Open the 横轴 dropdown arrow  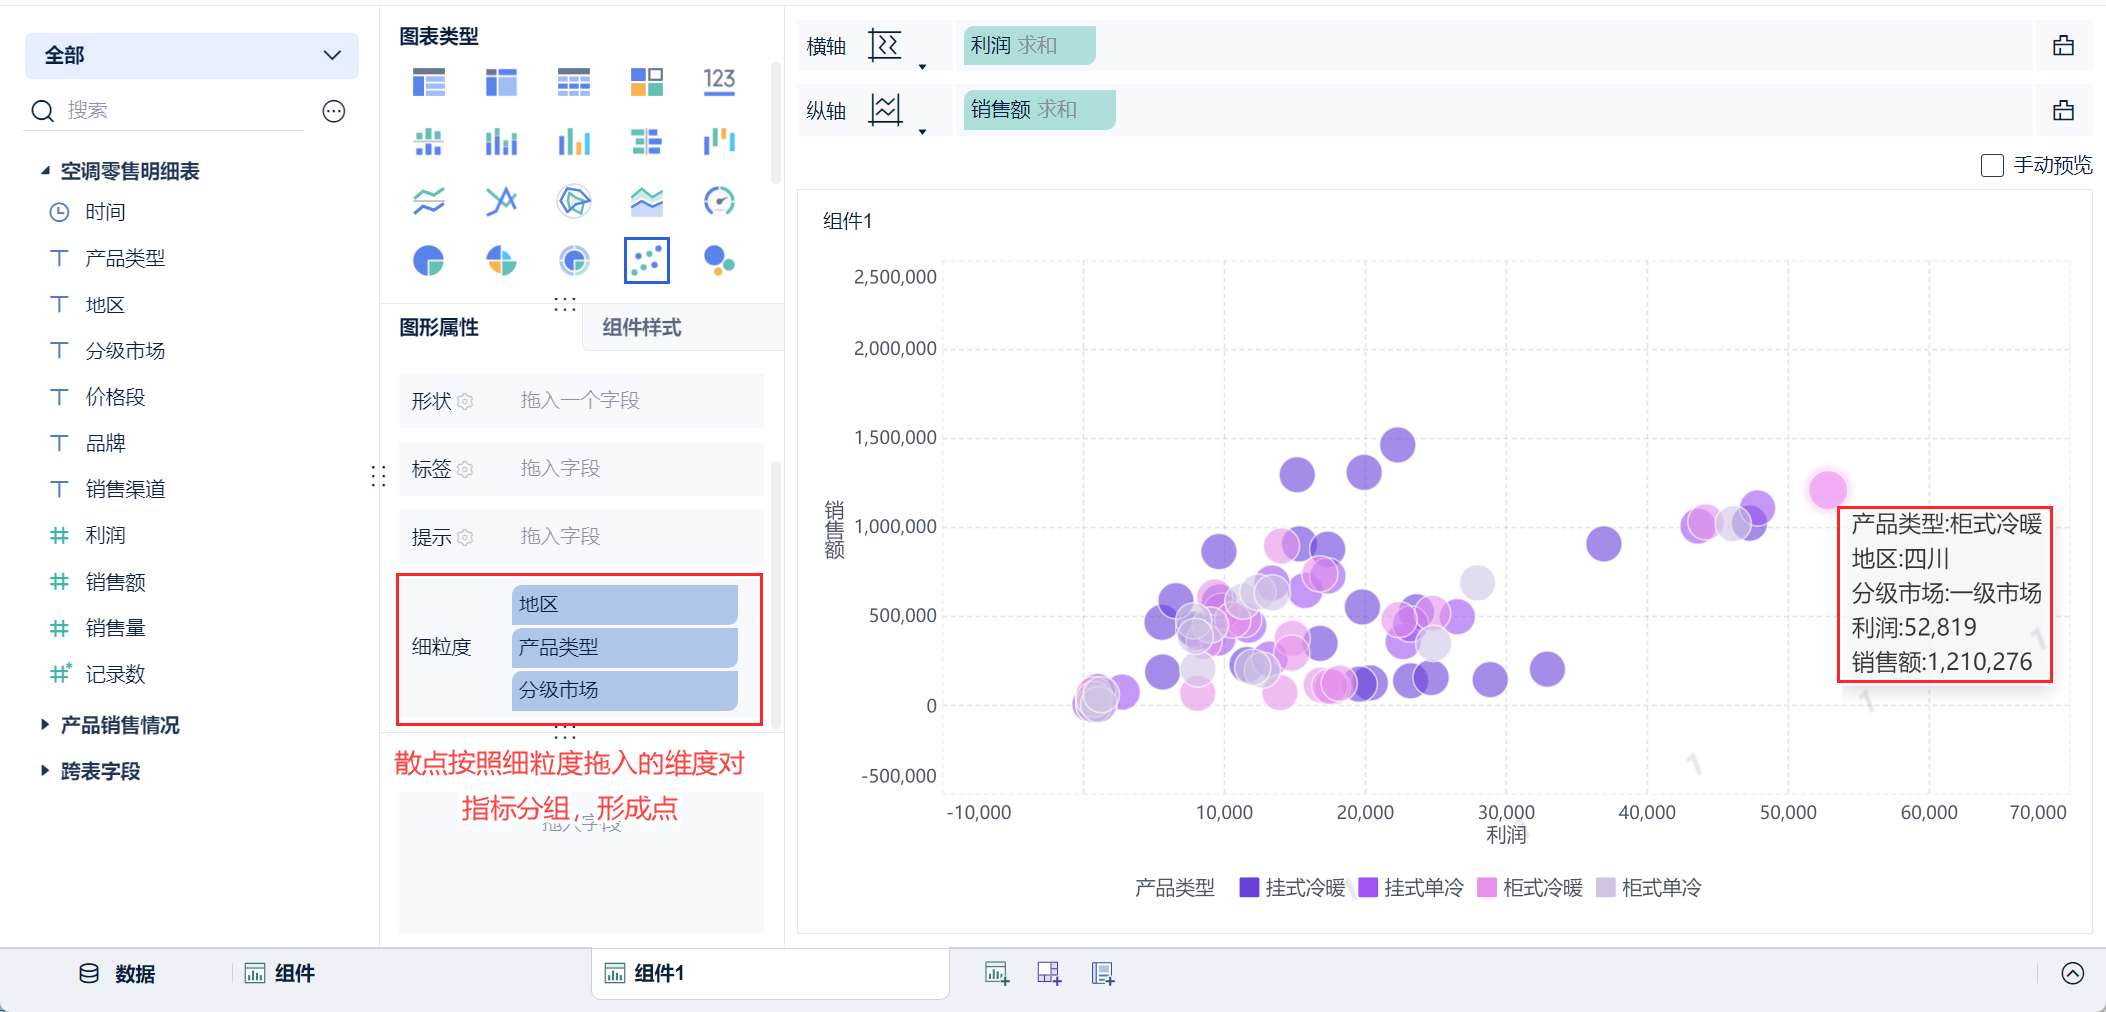(x=922, y=67)
